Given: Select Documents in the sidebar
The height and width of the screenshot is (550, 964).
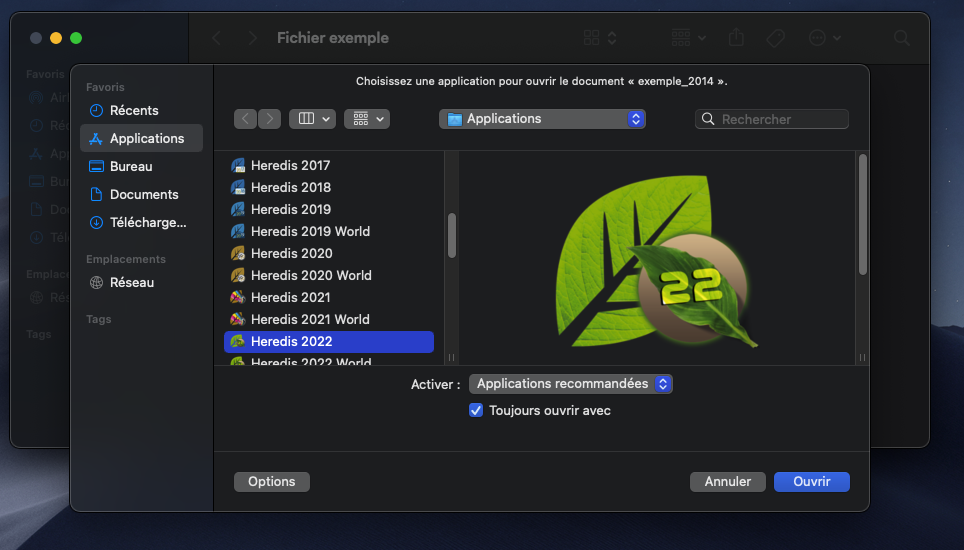Looking at the screenshot, I should [x=144, y=194].
